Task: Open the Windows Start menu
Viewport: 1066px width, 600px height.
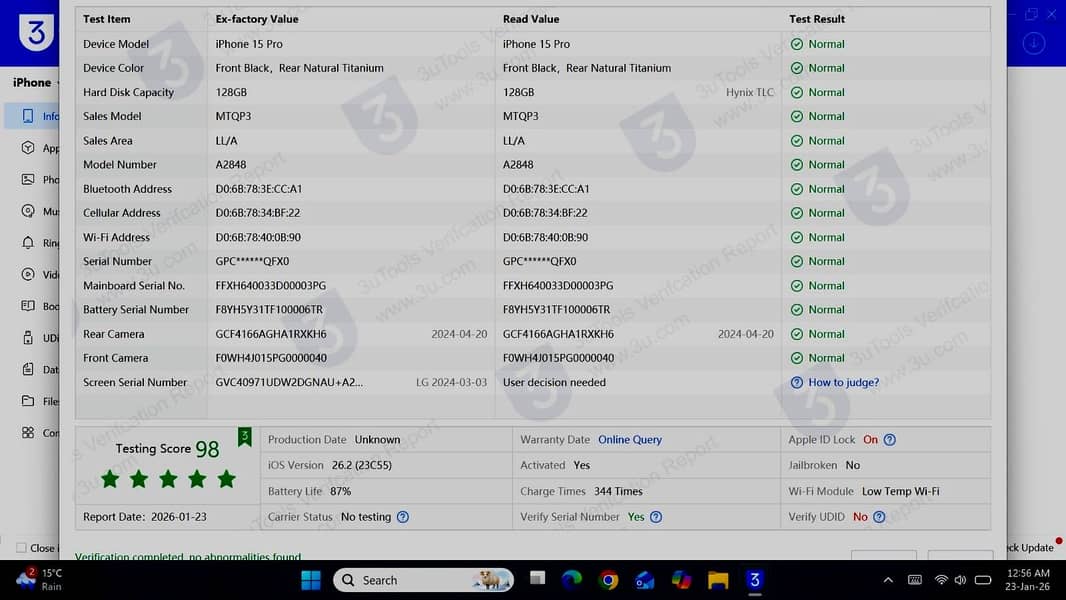Action: point(311,580)
